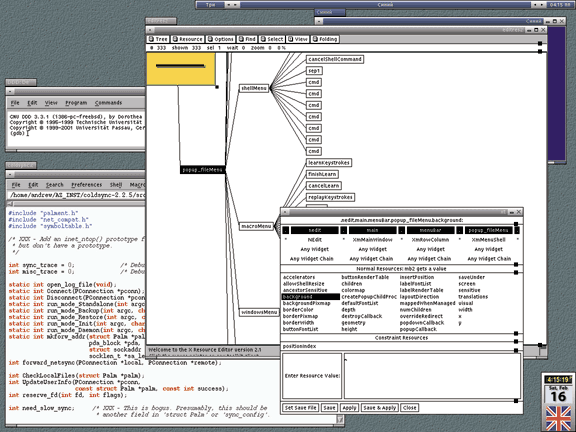Click the Apply button
The image size is (576, 432).
click(349, 408)
